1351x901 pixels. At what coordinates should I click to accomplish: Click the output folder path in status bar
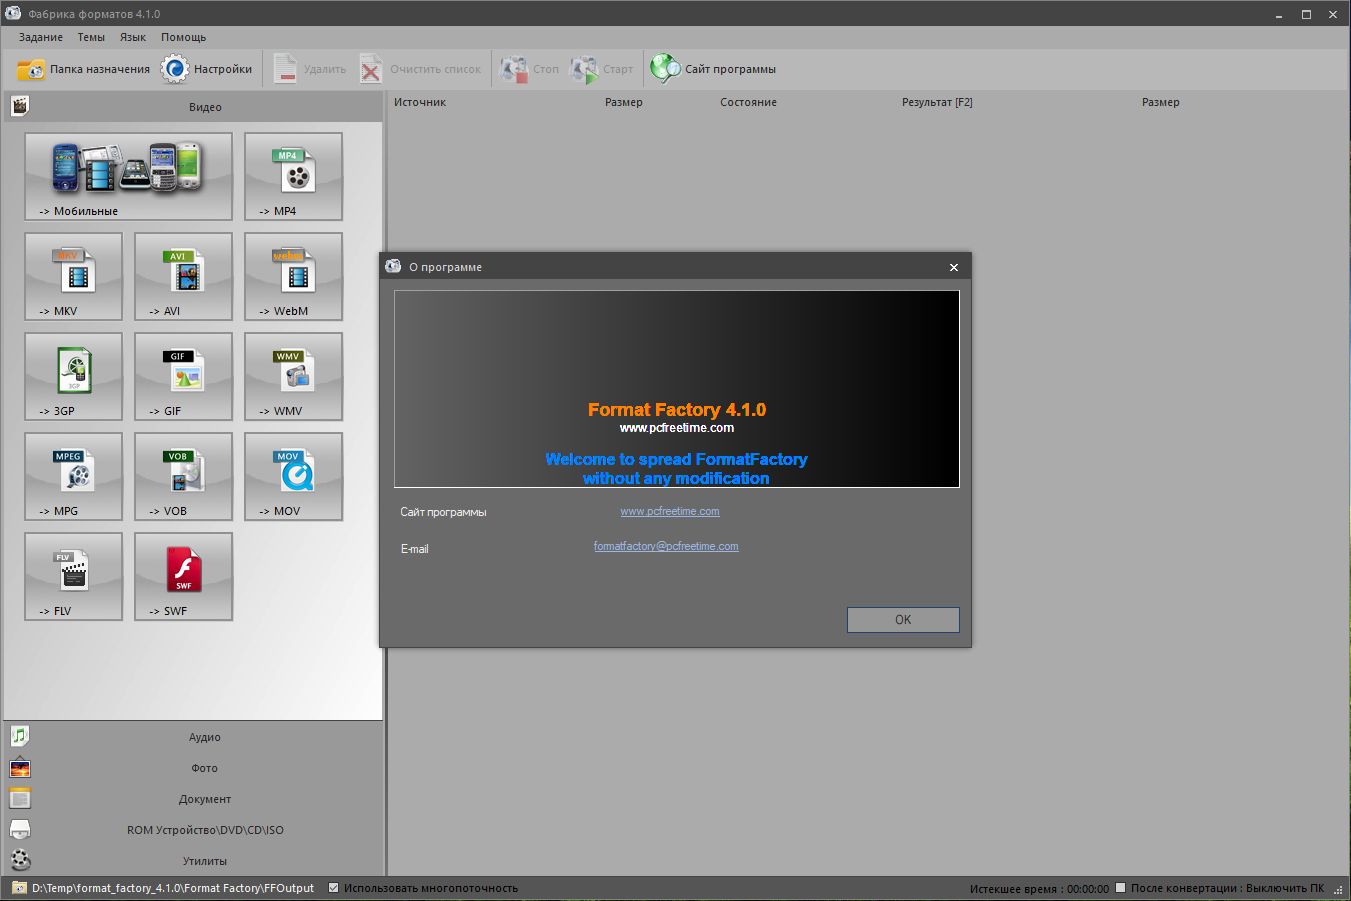coord(172,888)
